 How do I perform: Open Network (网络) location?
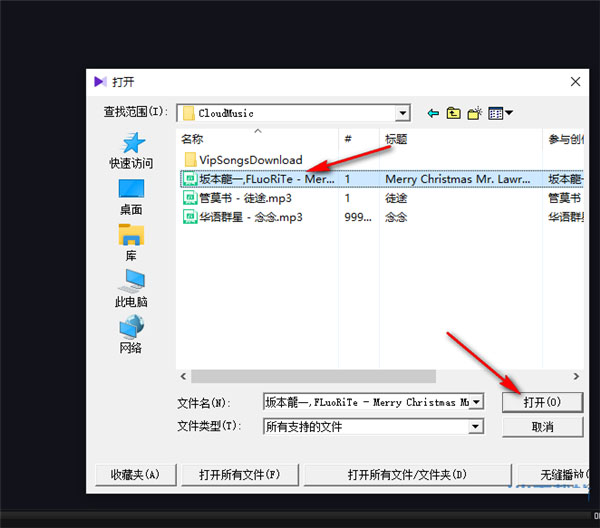click(x=131, y=334)
